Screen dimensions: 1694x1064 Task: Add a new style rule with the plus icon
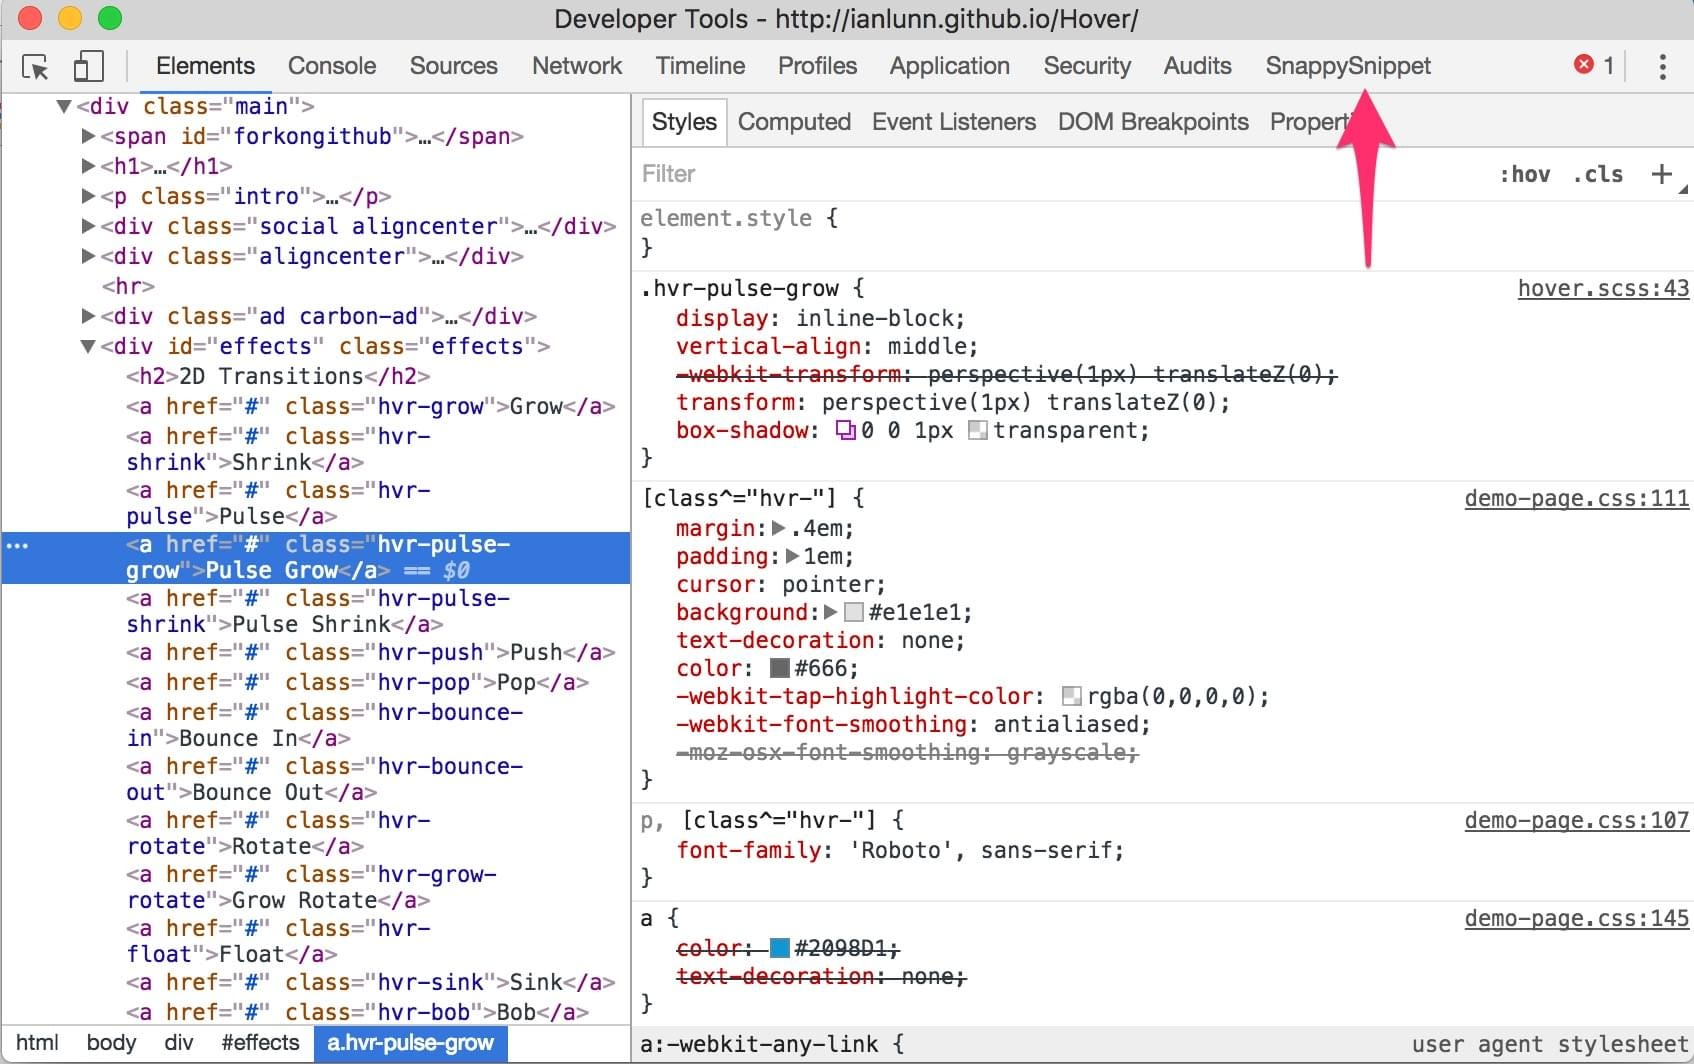1661,173
